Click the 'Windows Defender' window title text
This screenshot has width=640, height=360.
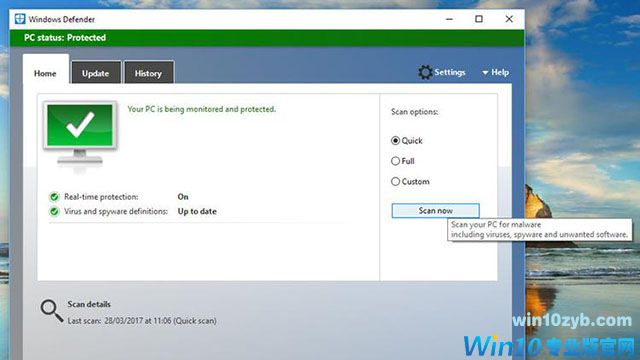62,19
